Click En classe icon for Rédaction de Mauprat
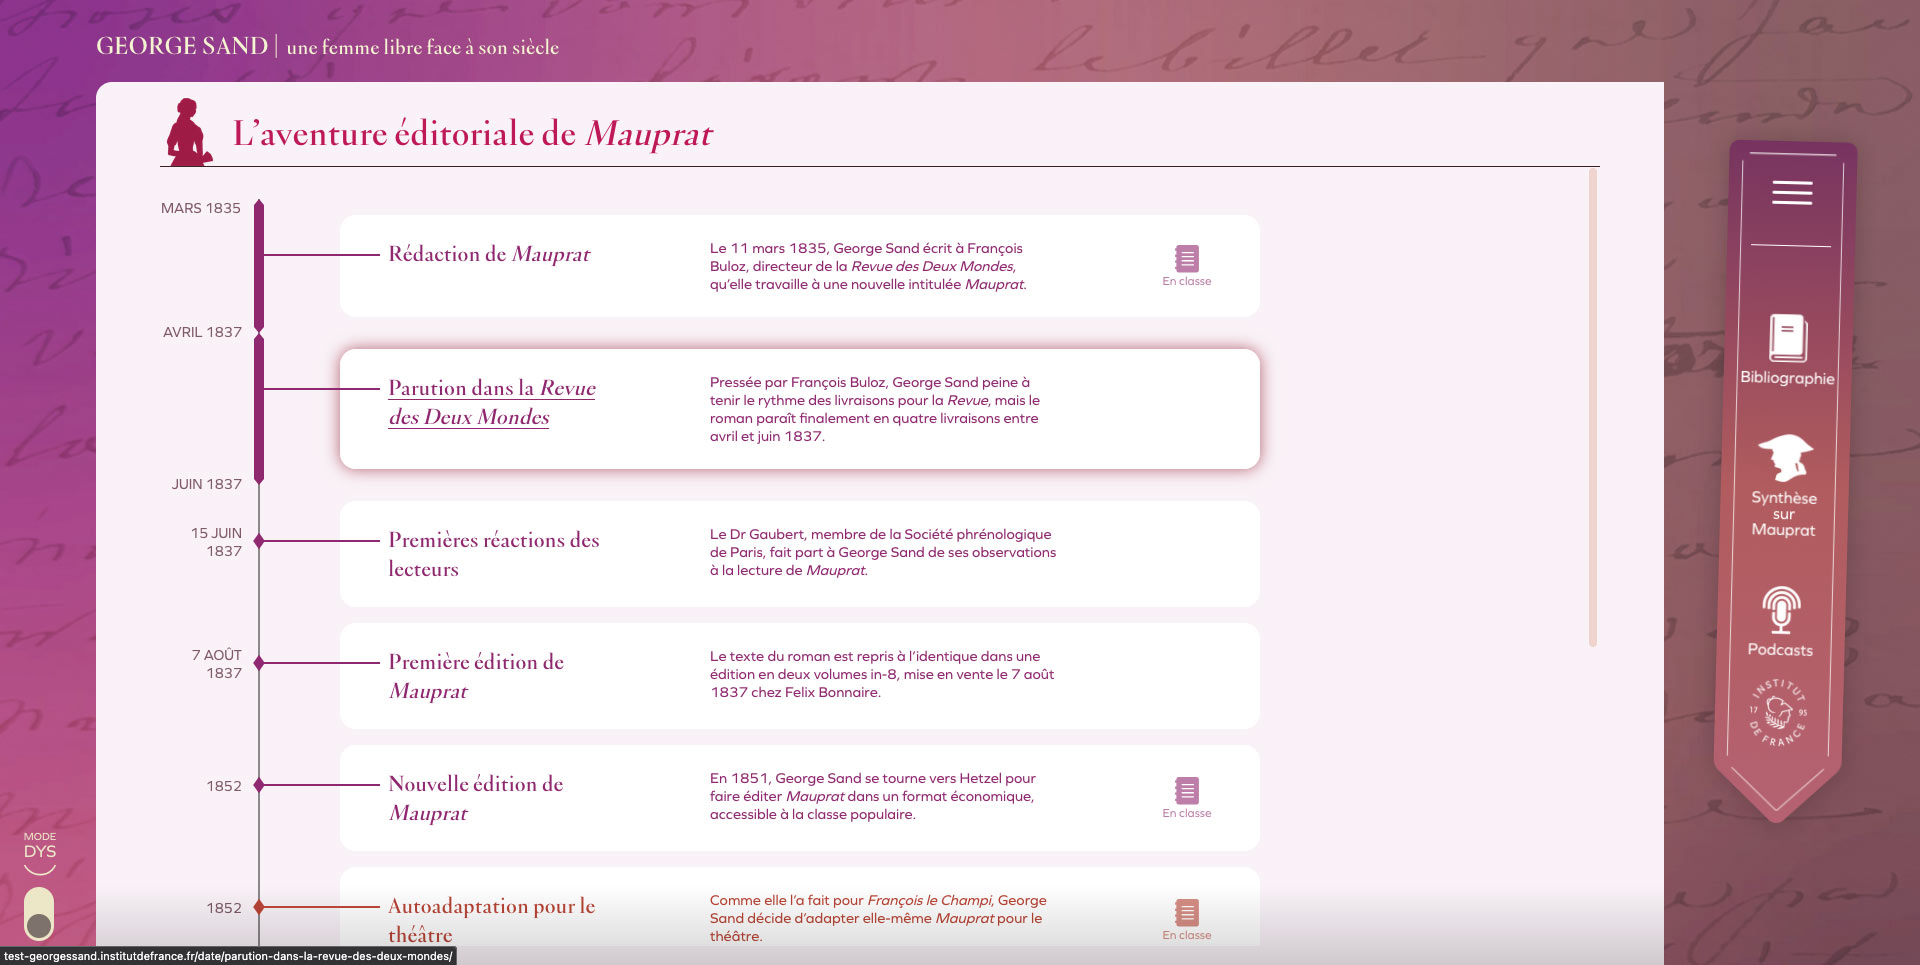 [x=1186, y=259]
